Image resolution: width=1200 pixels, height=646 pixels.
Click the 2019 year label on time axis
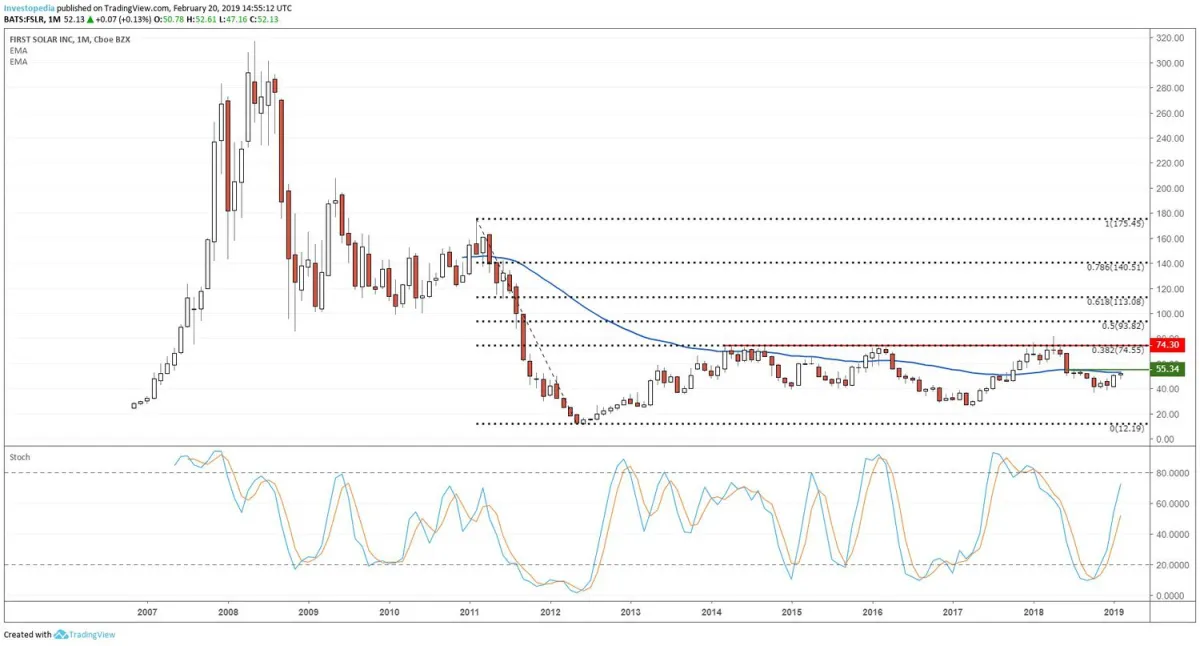point(1113,611)
